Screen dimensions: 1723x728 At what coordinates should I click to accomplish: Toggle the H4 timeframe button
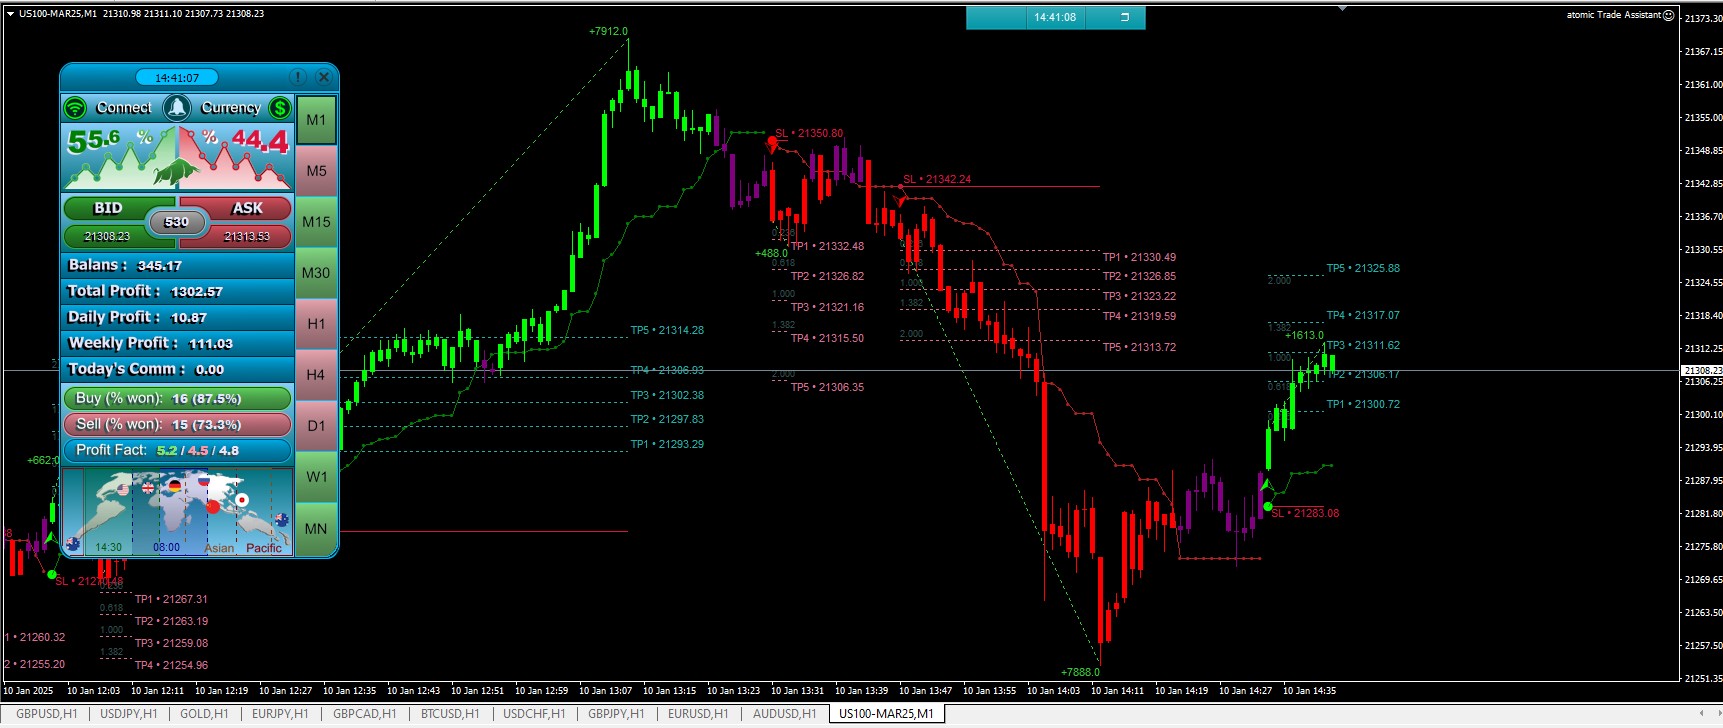(316, 375)
